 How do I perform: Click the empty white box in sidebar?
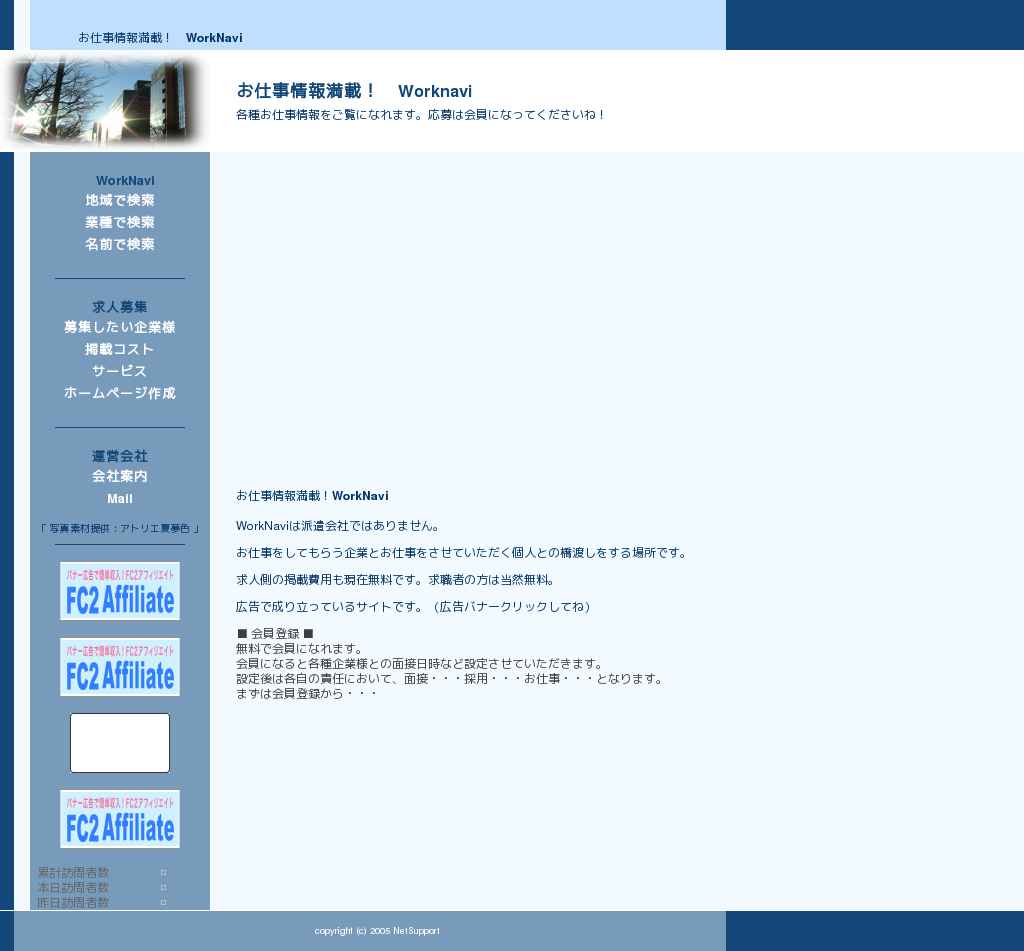click(120, 743)
